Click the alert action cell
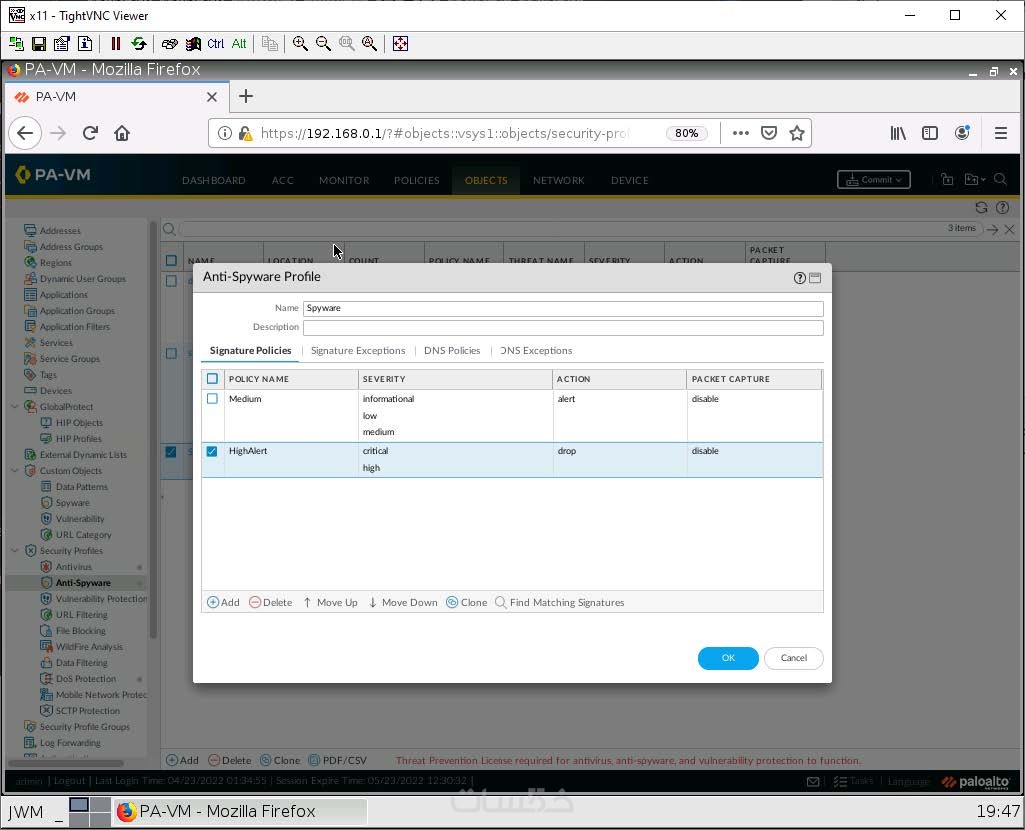The width and height of the screenshot is (1025, 830). 566,399
